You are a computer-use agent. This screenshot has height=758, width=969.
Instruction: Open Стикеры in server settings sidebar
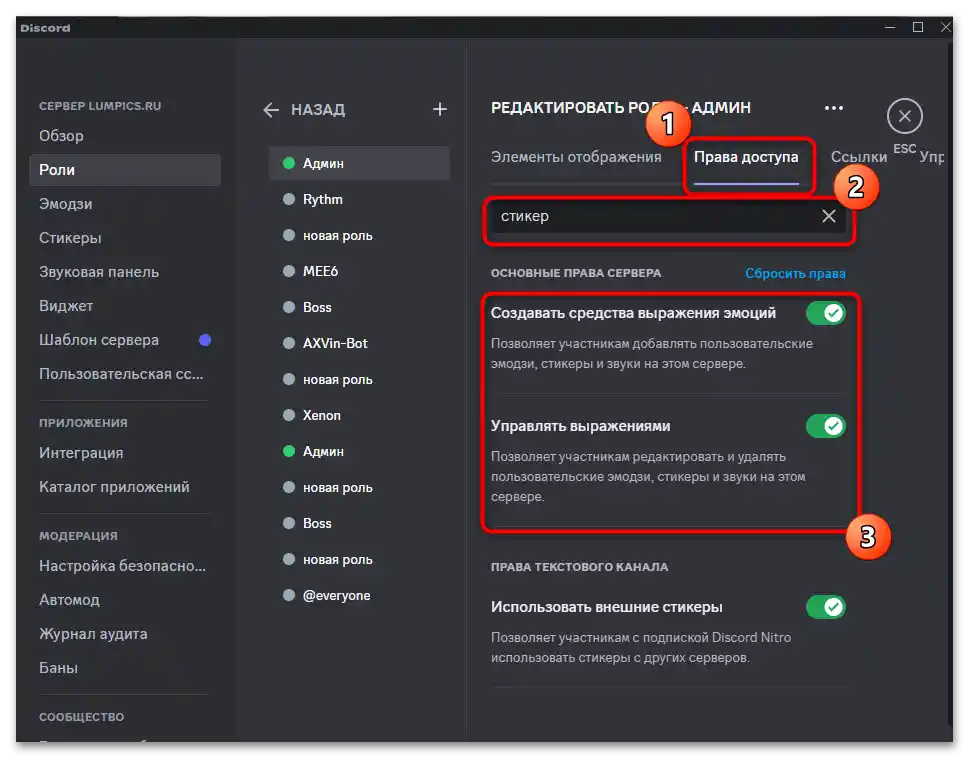click(x=70, y=238)
